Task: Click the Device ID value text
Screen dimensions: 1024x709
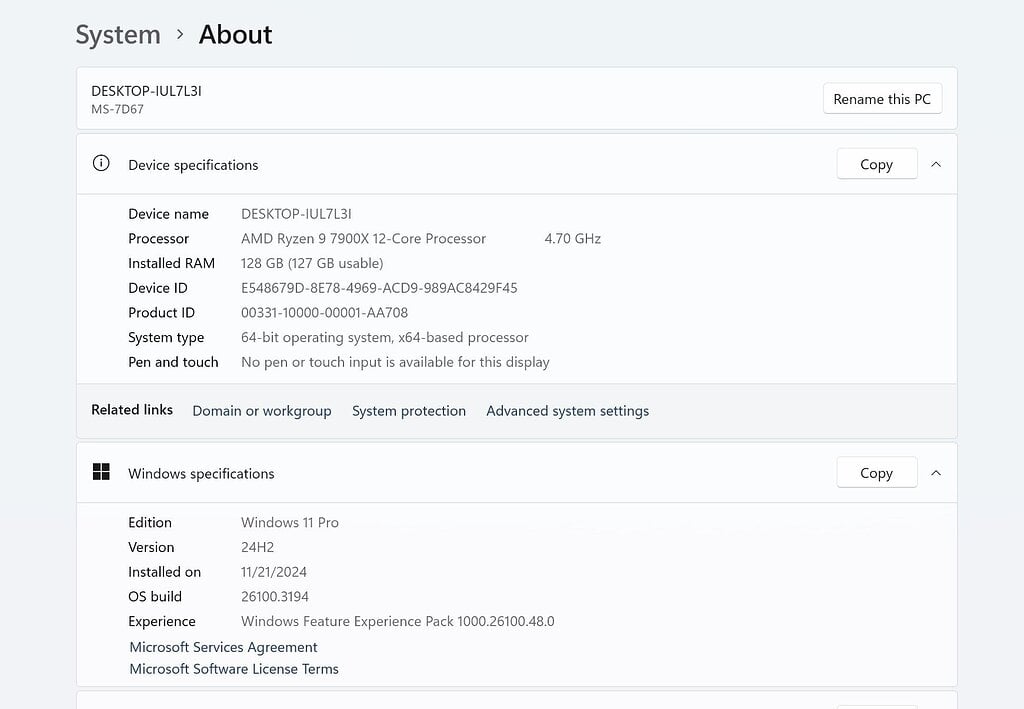Action: tap(379, 288)
